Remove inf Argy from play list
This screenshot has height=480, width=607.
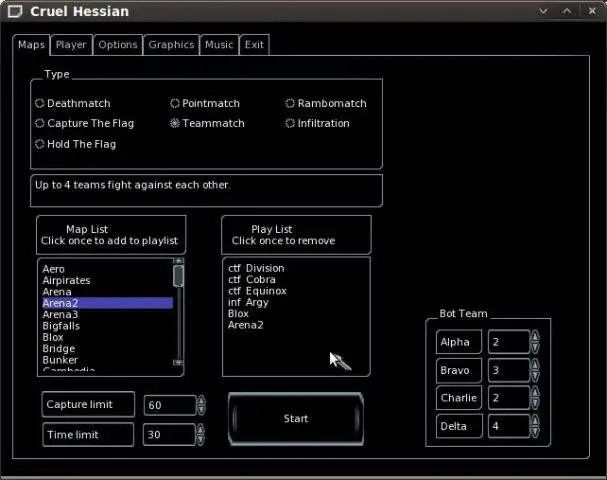click(x=248, y=302)
